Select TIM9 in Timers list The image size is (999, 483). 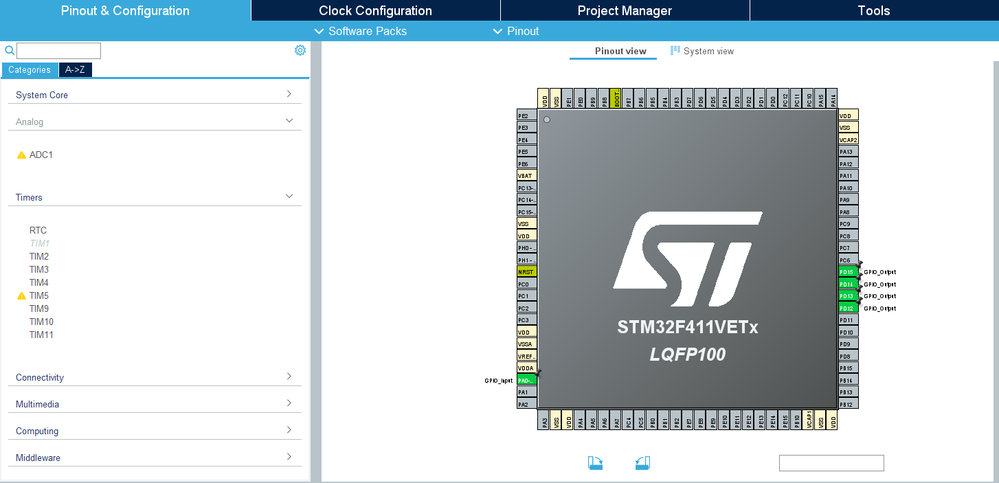(x=39, y=308)
